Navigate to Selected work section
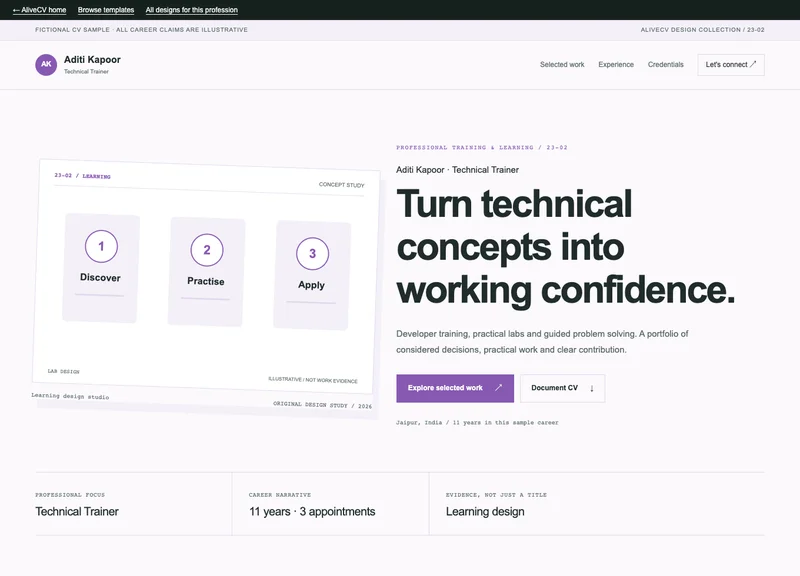The width and height of the screenshot is (800, 576). [x=562, y=65]
